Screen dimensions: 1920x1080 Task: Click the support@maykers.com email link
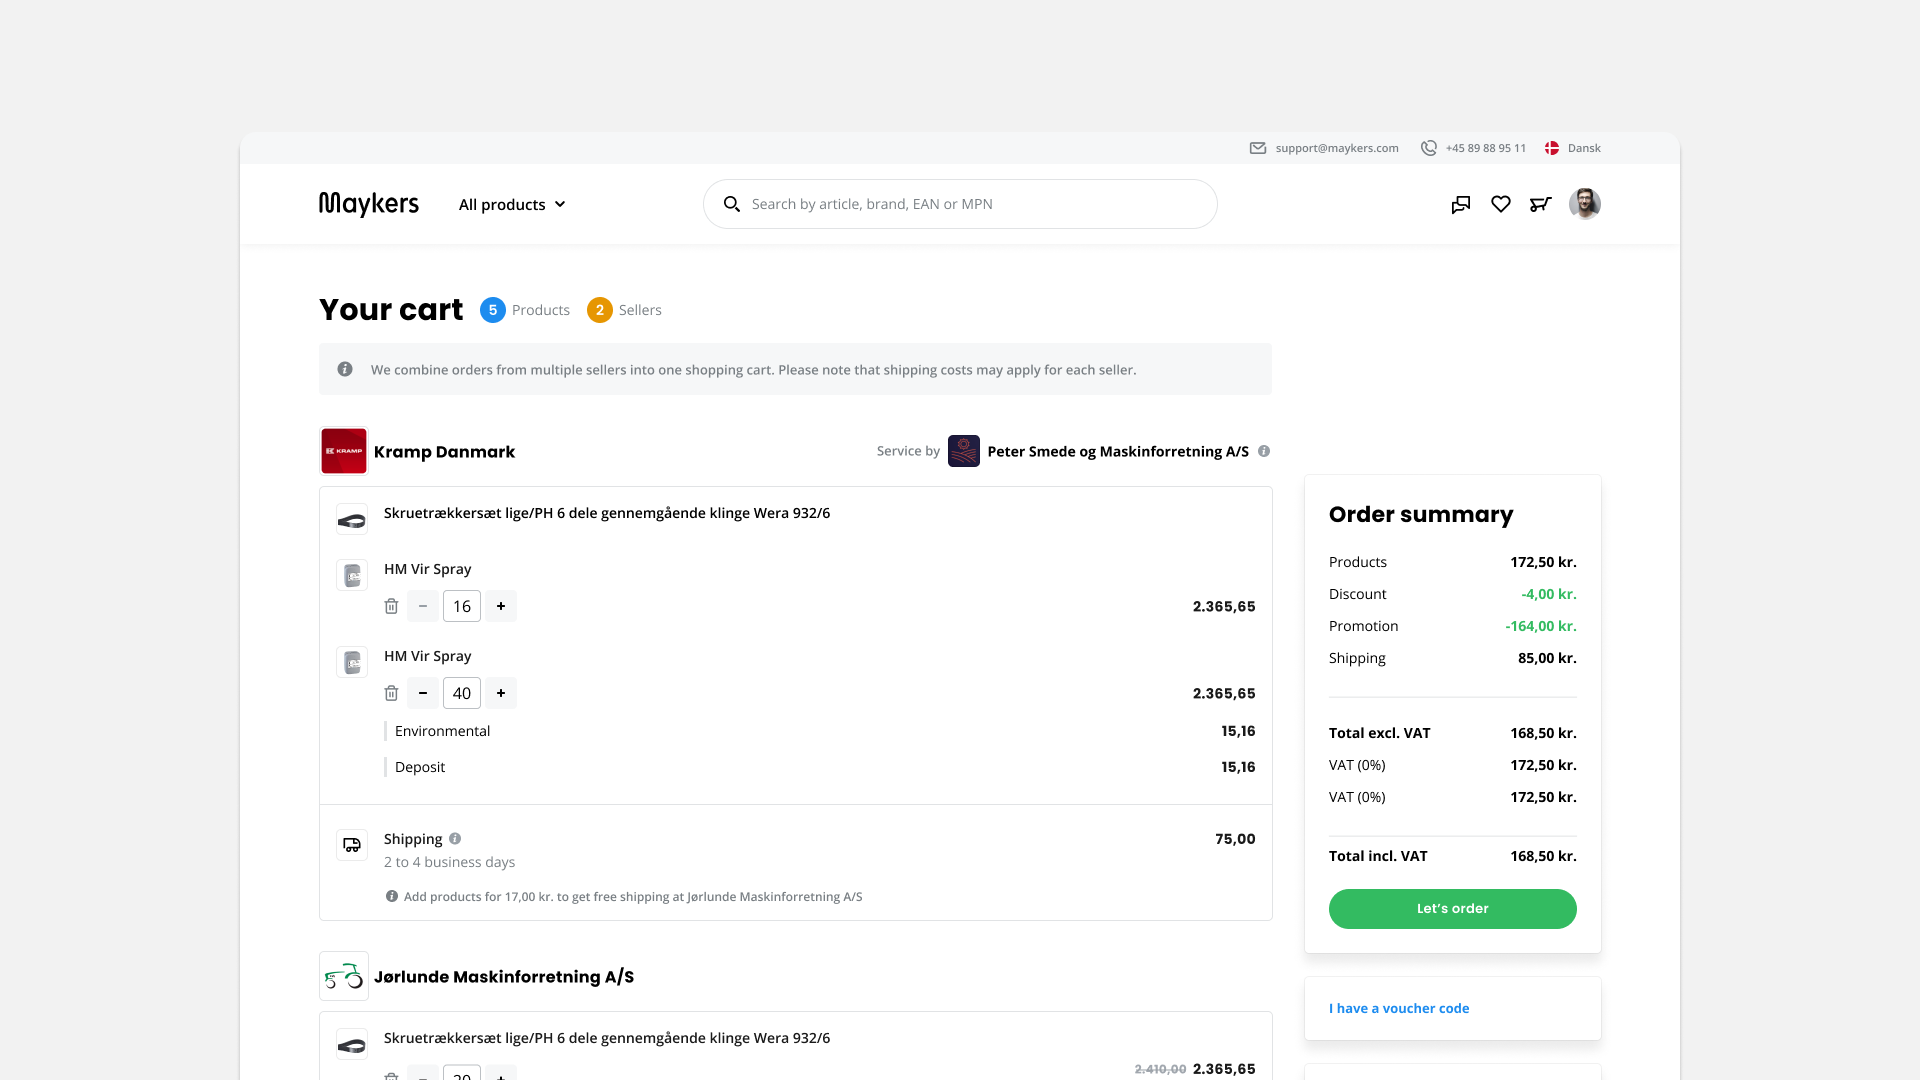click(1336, 148)
